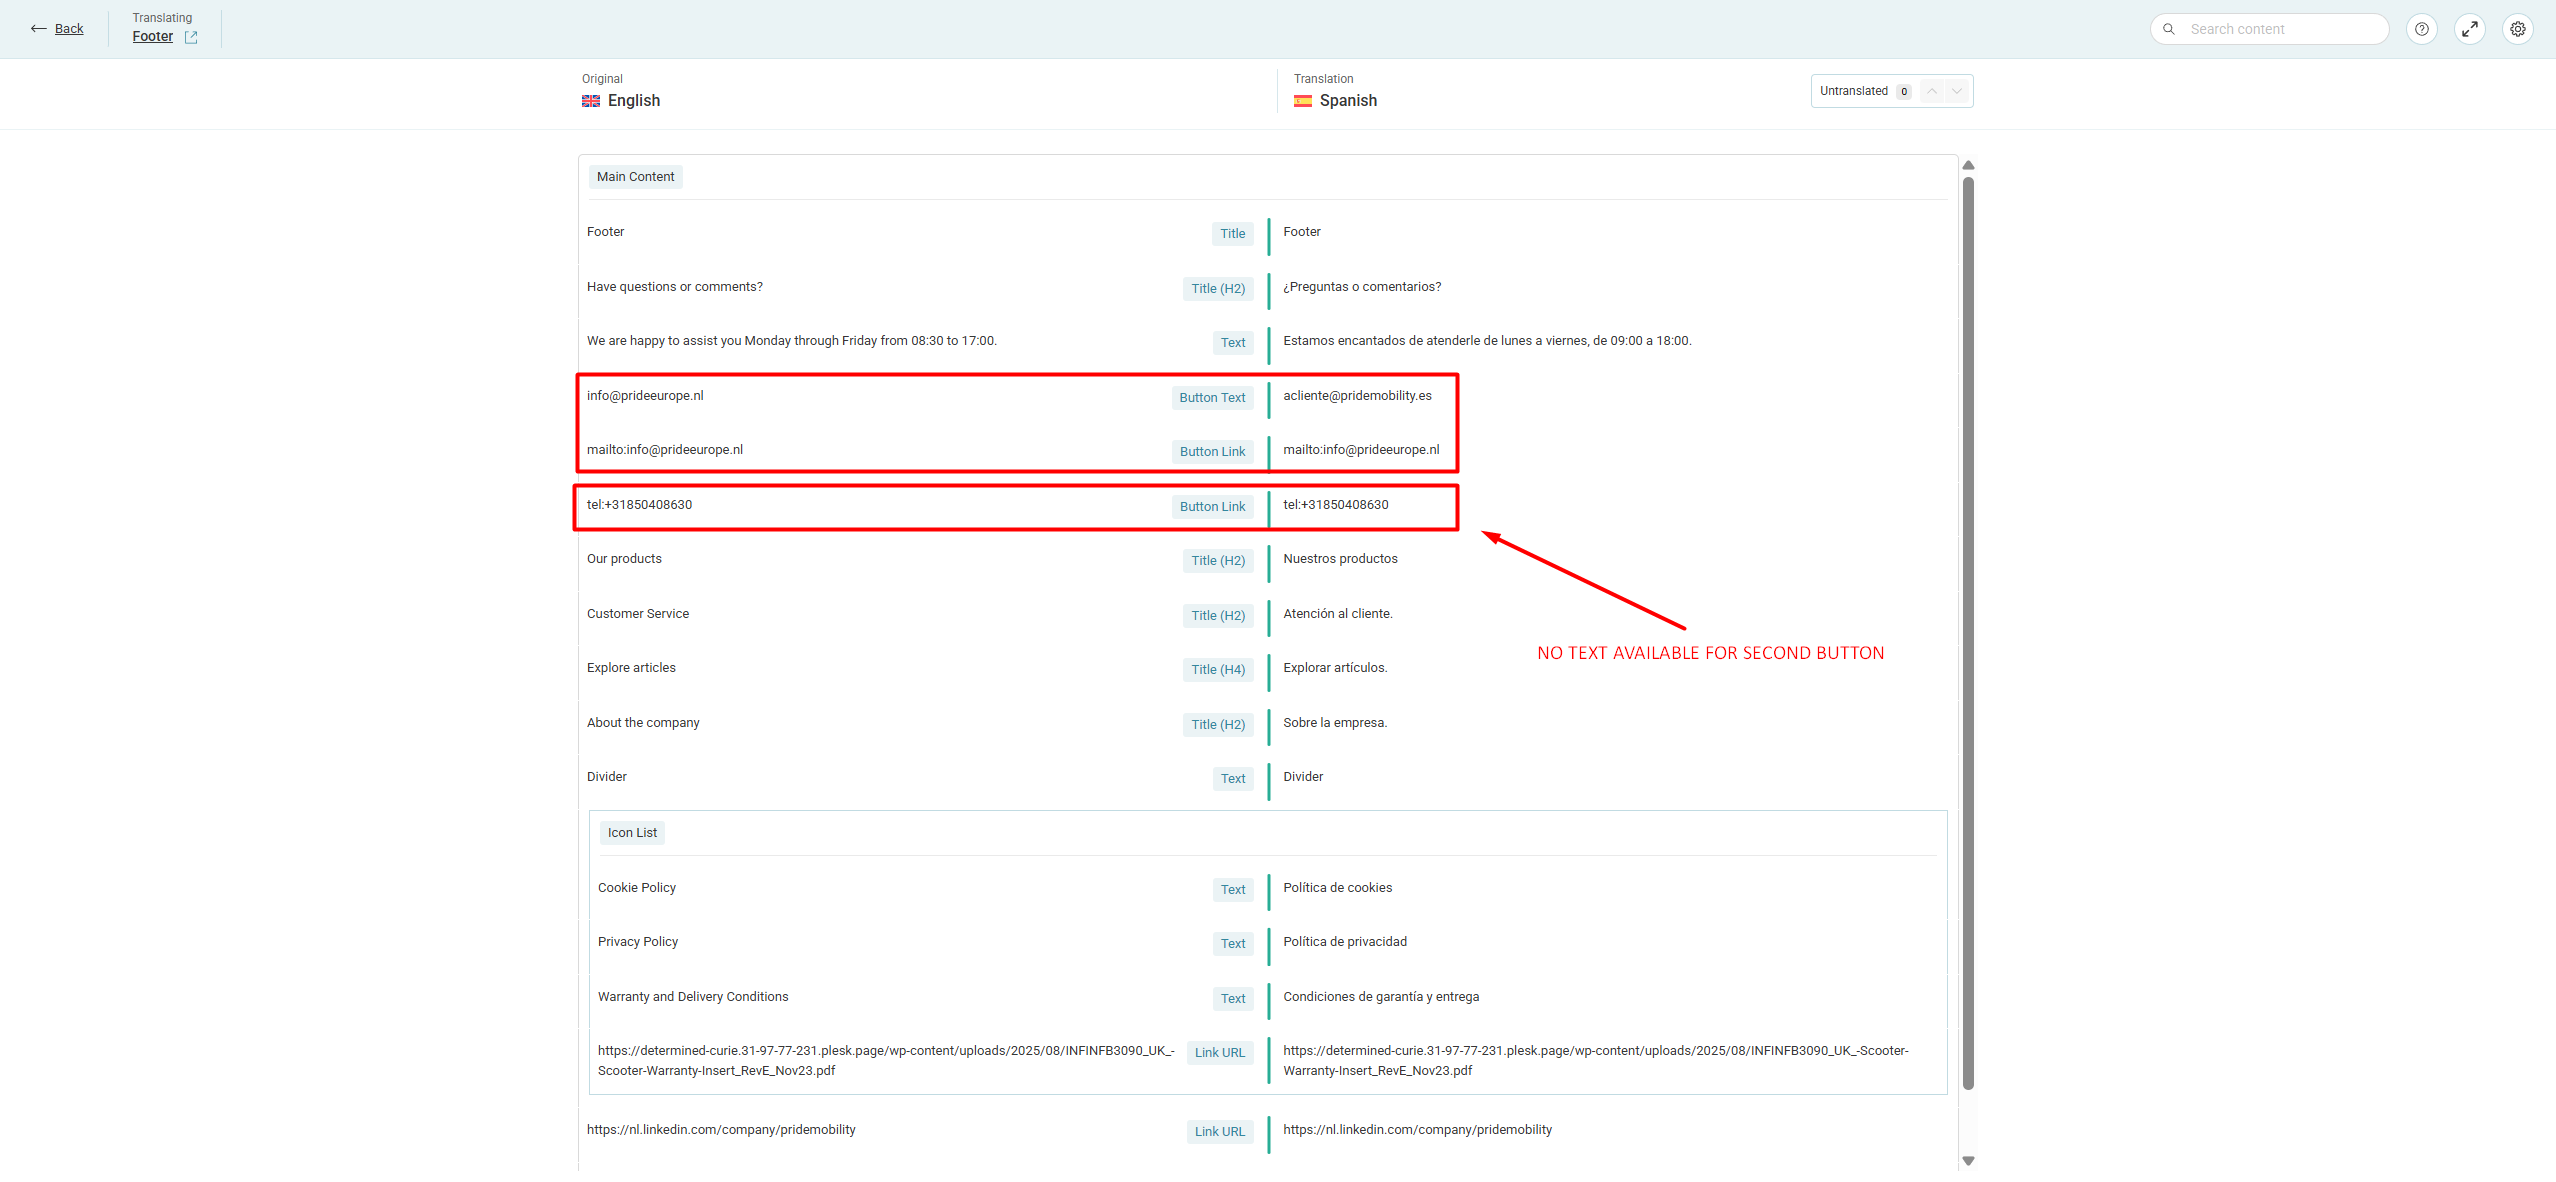Edit Spanish tel:+31850408630 translation field
Screen dimensions: 2556x1182
pyautogui.click(x=1336, y=505)
